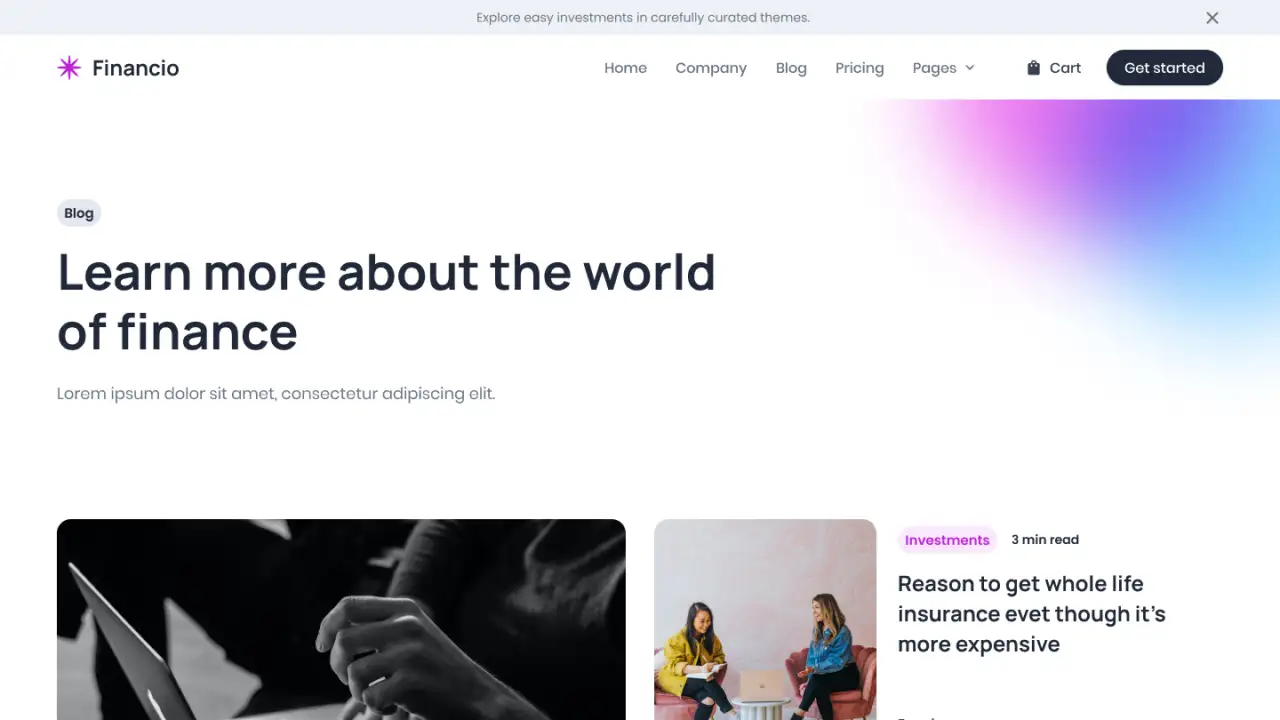Select Blog in the navigation bar

791,68
